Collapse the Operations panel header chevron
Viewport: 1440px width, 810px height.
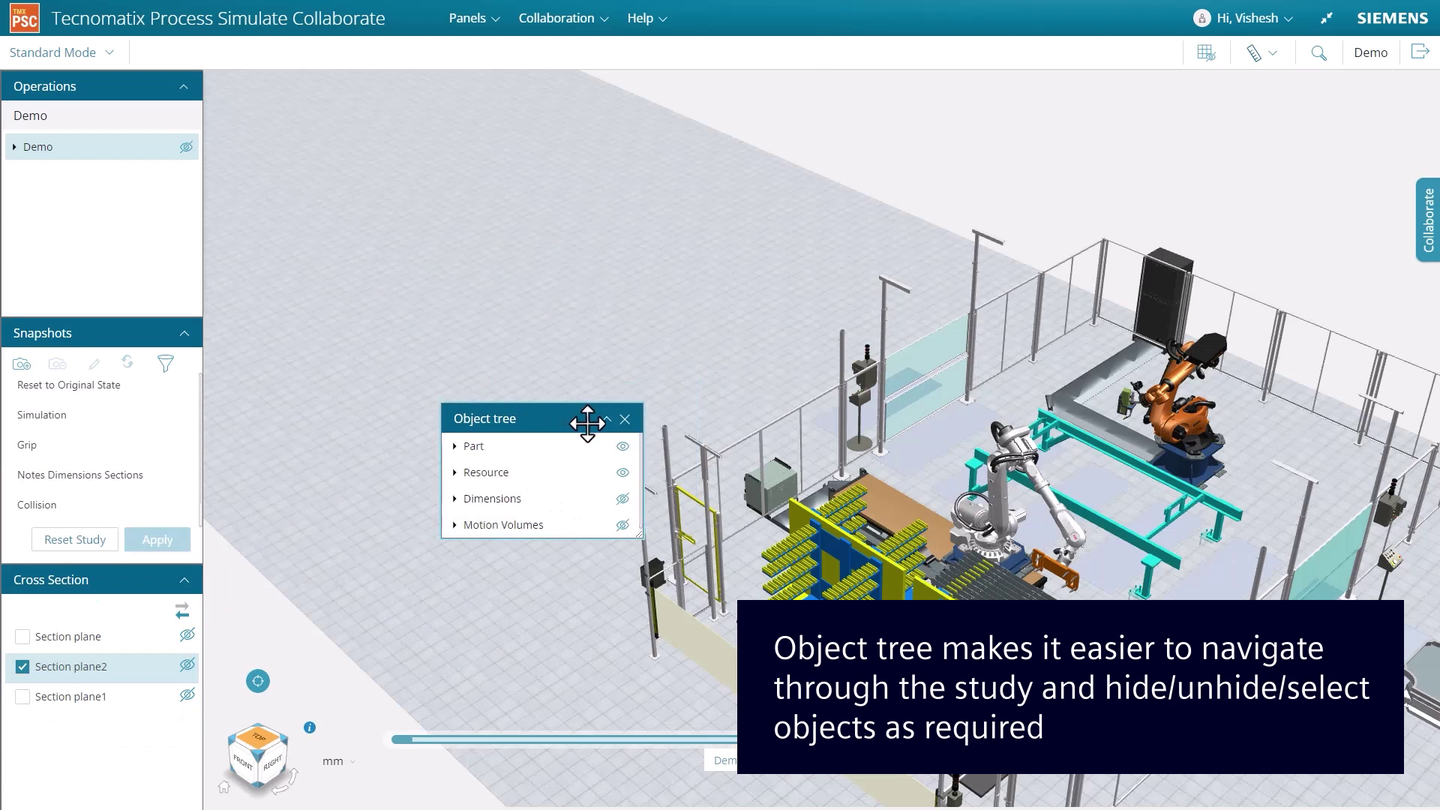tap(183, 86)
